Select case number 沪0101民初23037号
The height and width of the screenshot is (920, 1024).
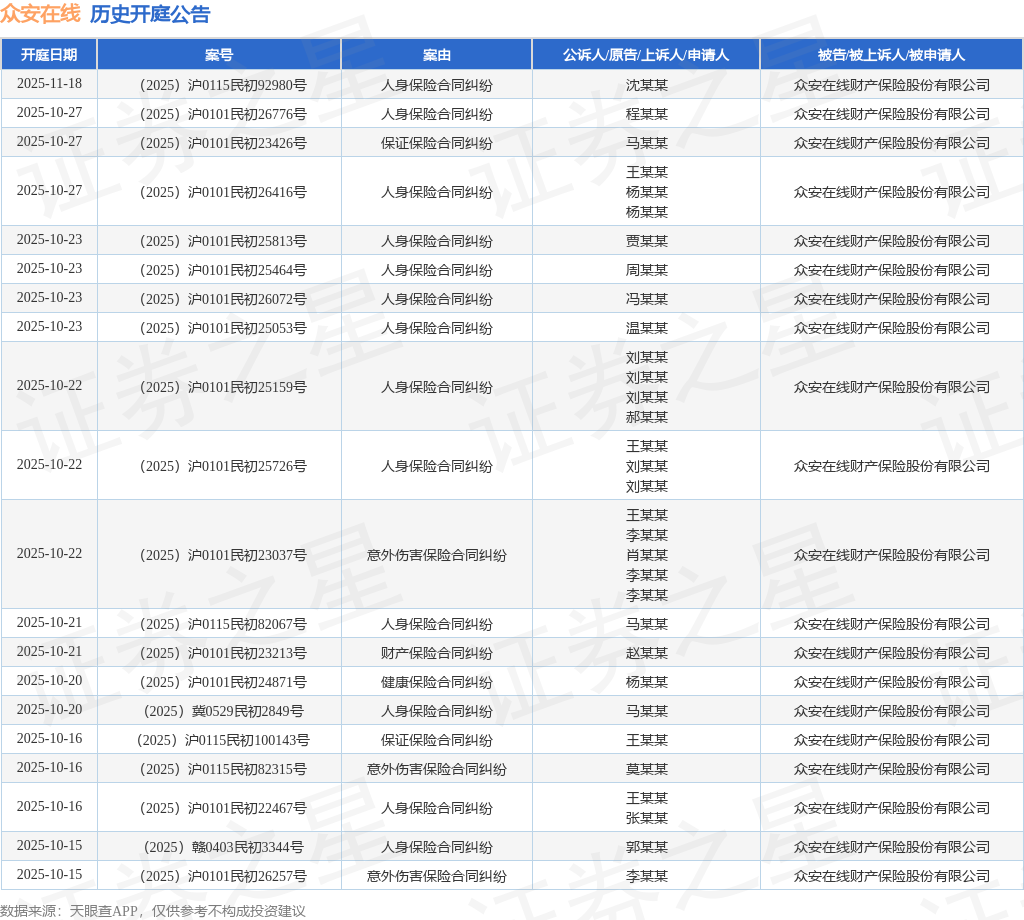223,555
